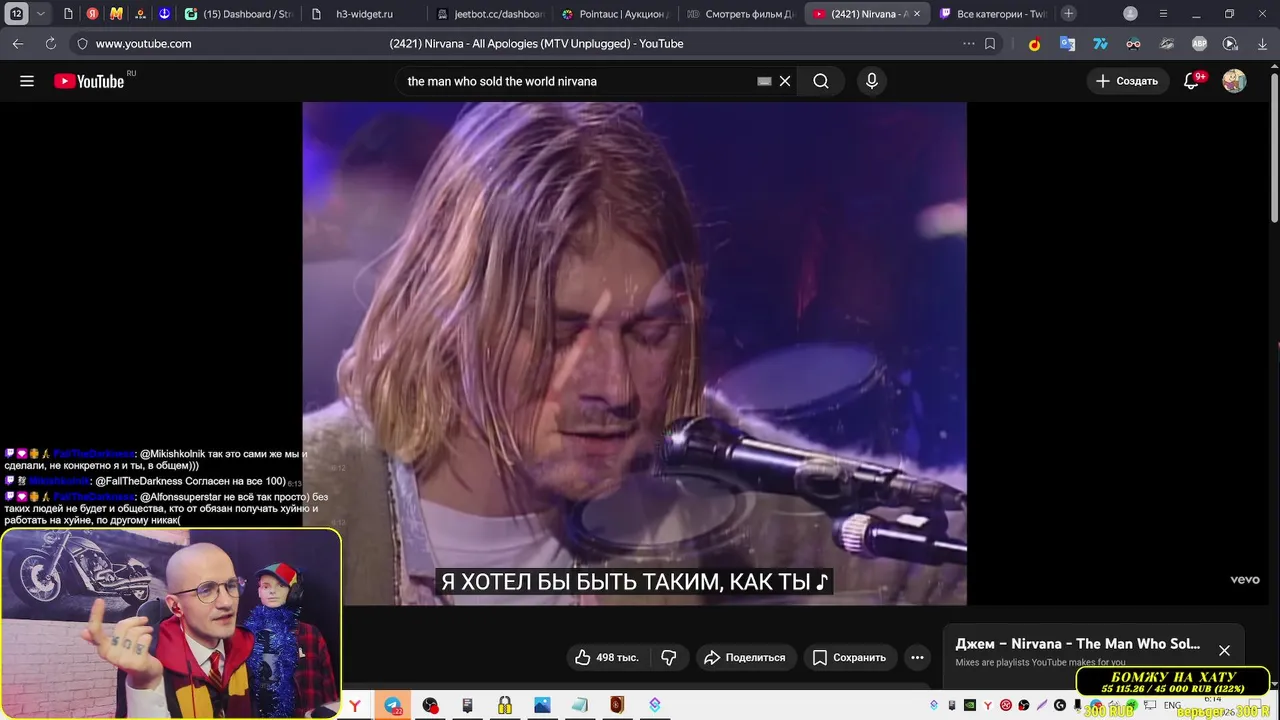Open Yandex Browser taskbar icon
The image size is (1280, 720).
click(x=354, y=706)
